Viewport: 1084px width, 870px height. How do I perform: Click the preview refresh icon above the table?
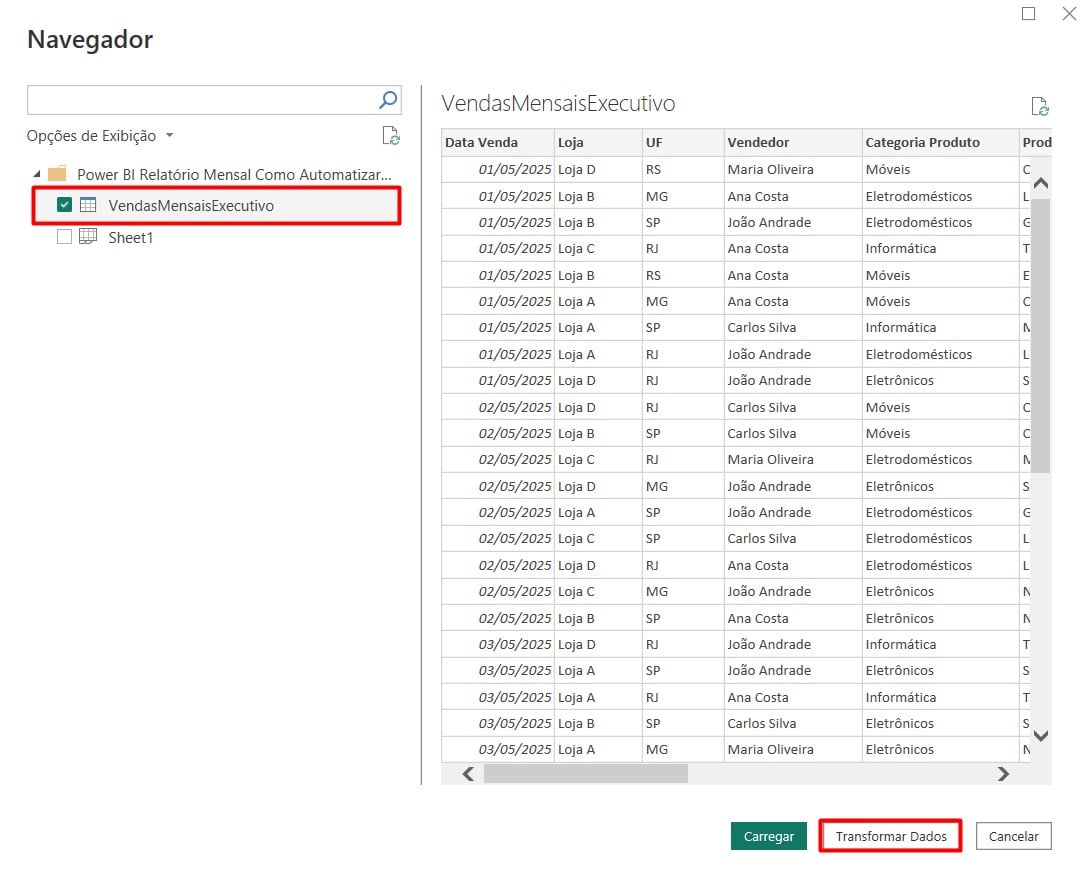pos(1040,107)
